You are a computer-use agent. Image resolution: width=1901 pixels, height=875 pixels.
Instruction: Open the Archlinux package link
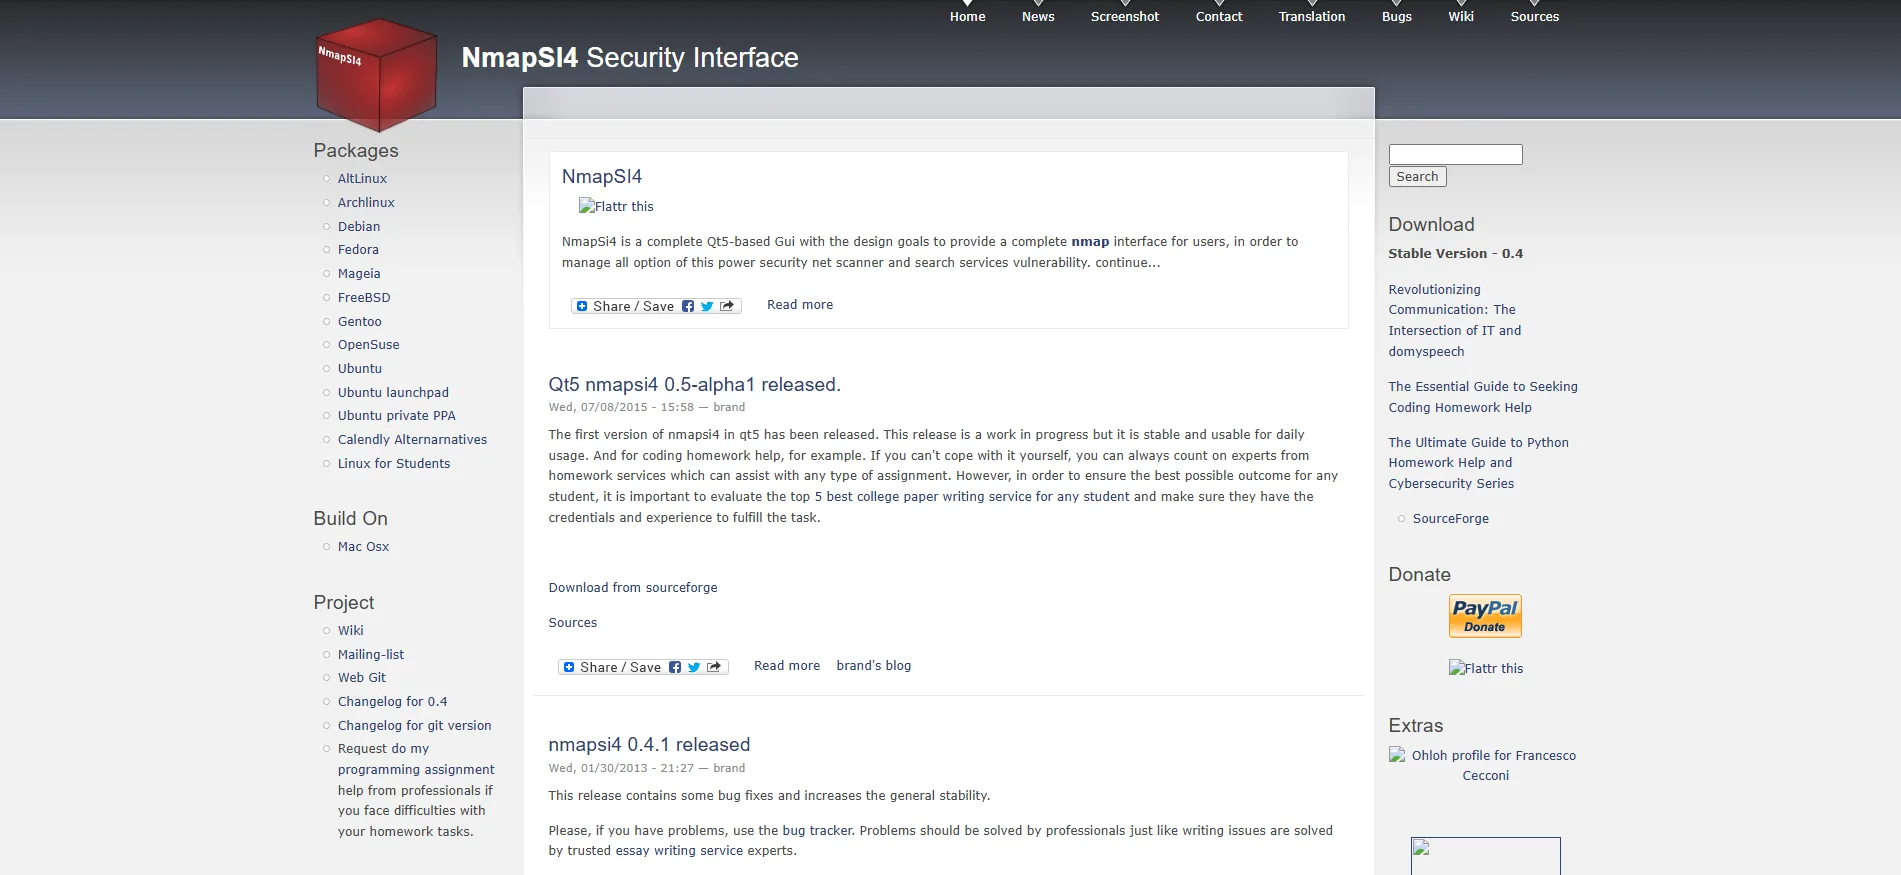tap(366, 202)
